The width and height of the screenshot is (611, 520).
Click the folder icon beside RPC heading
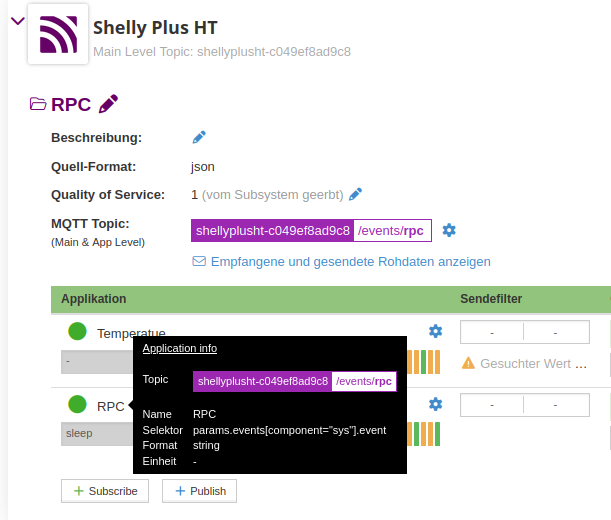[38, 104]
